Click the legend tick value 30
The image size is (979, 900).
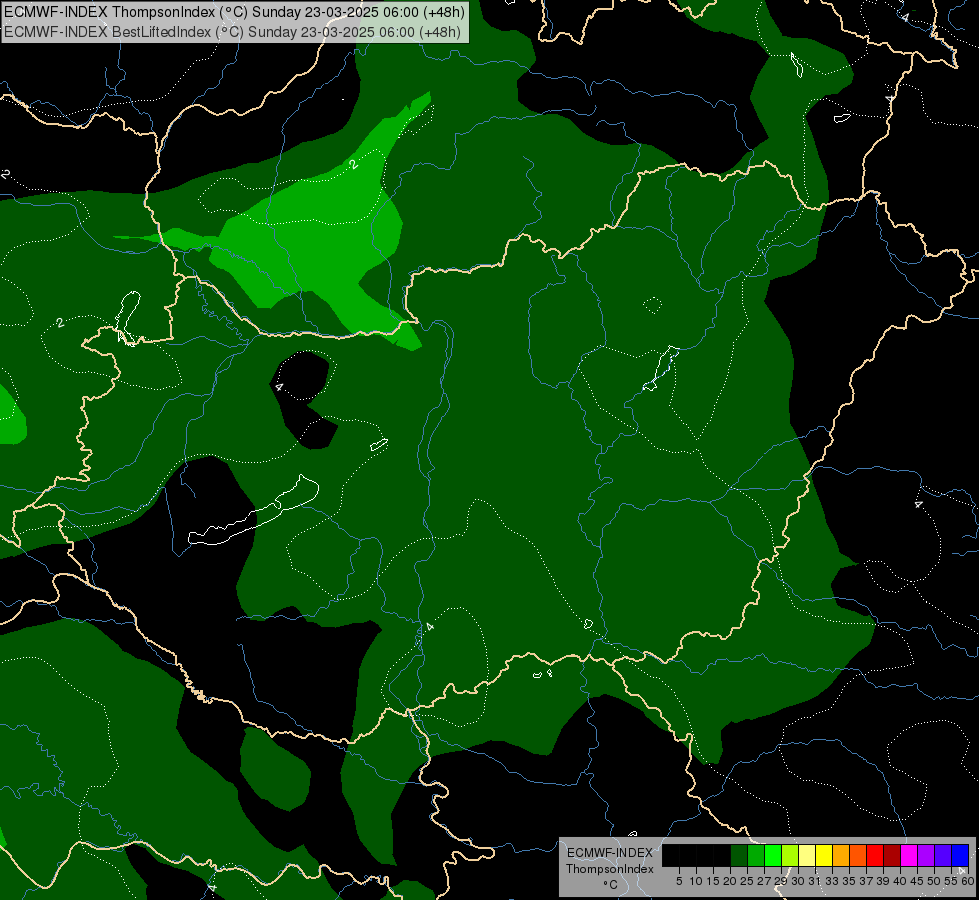[797, 881]
